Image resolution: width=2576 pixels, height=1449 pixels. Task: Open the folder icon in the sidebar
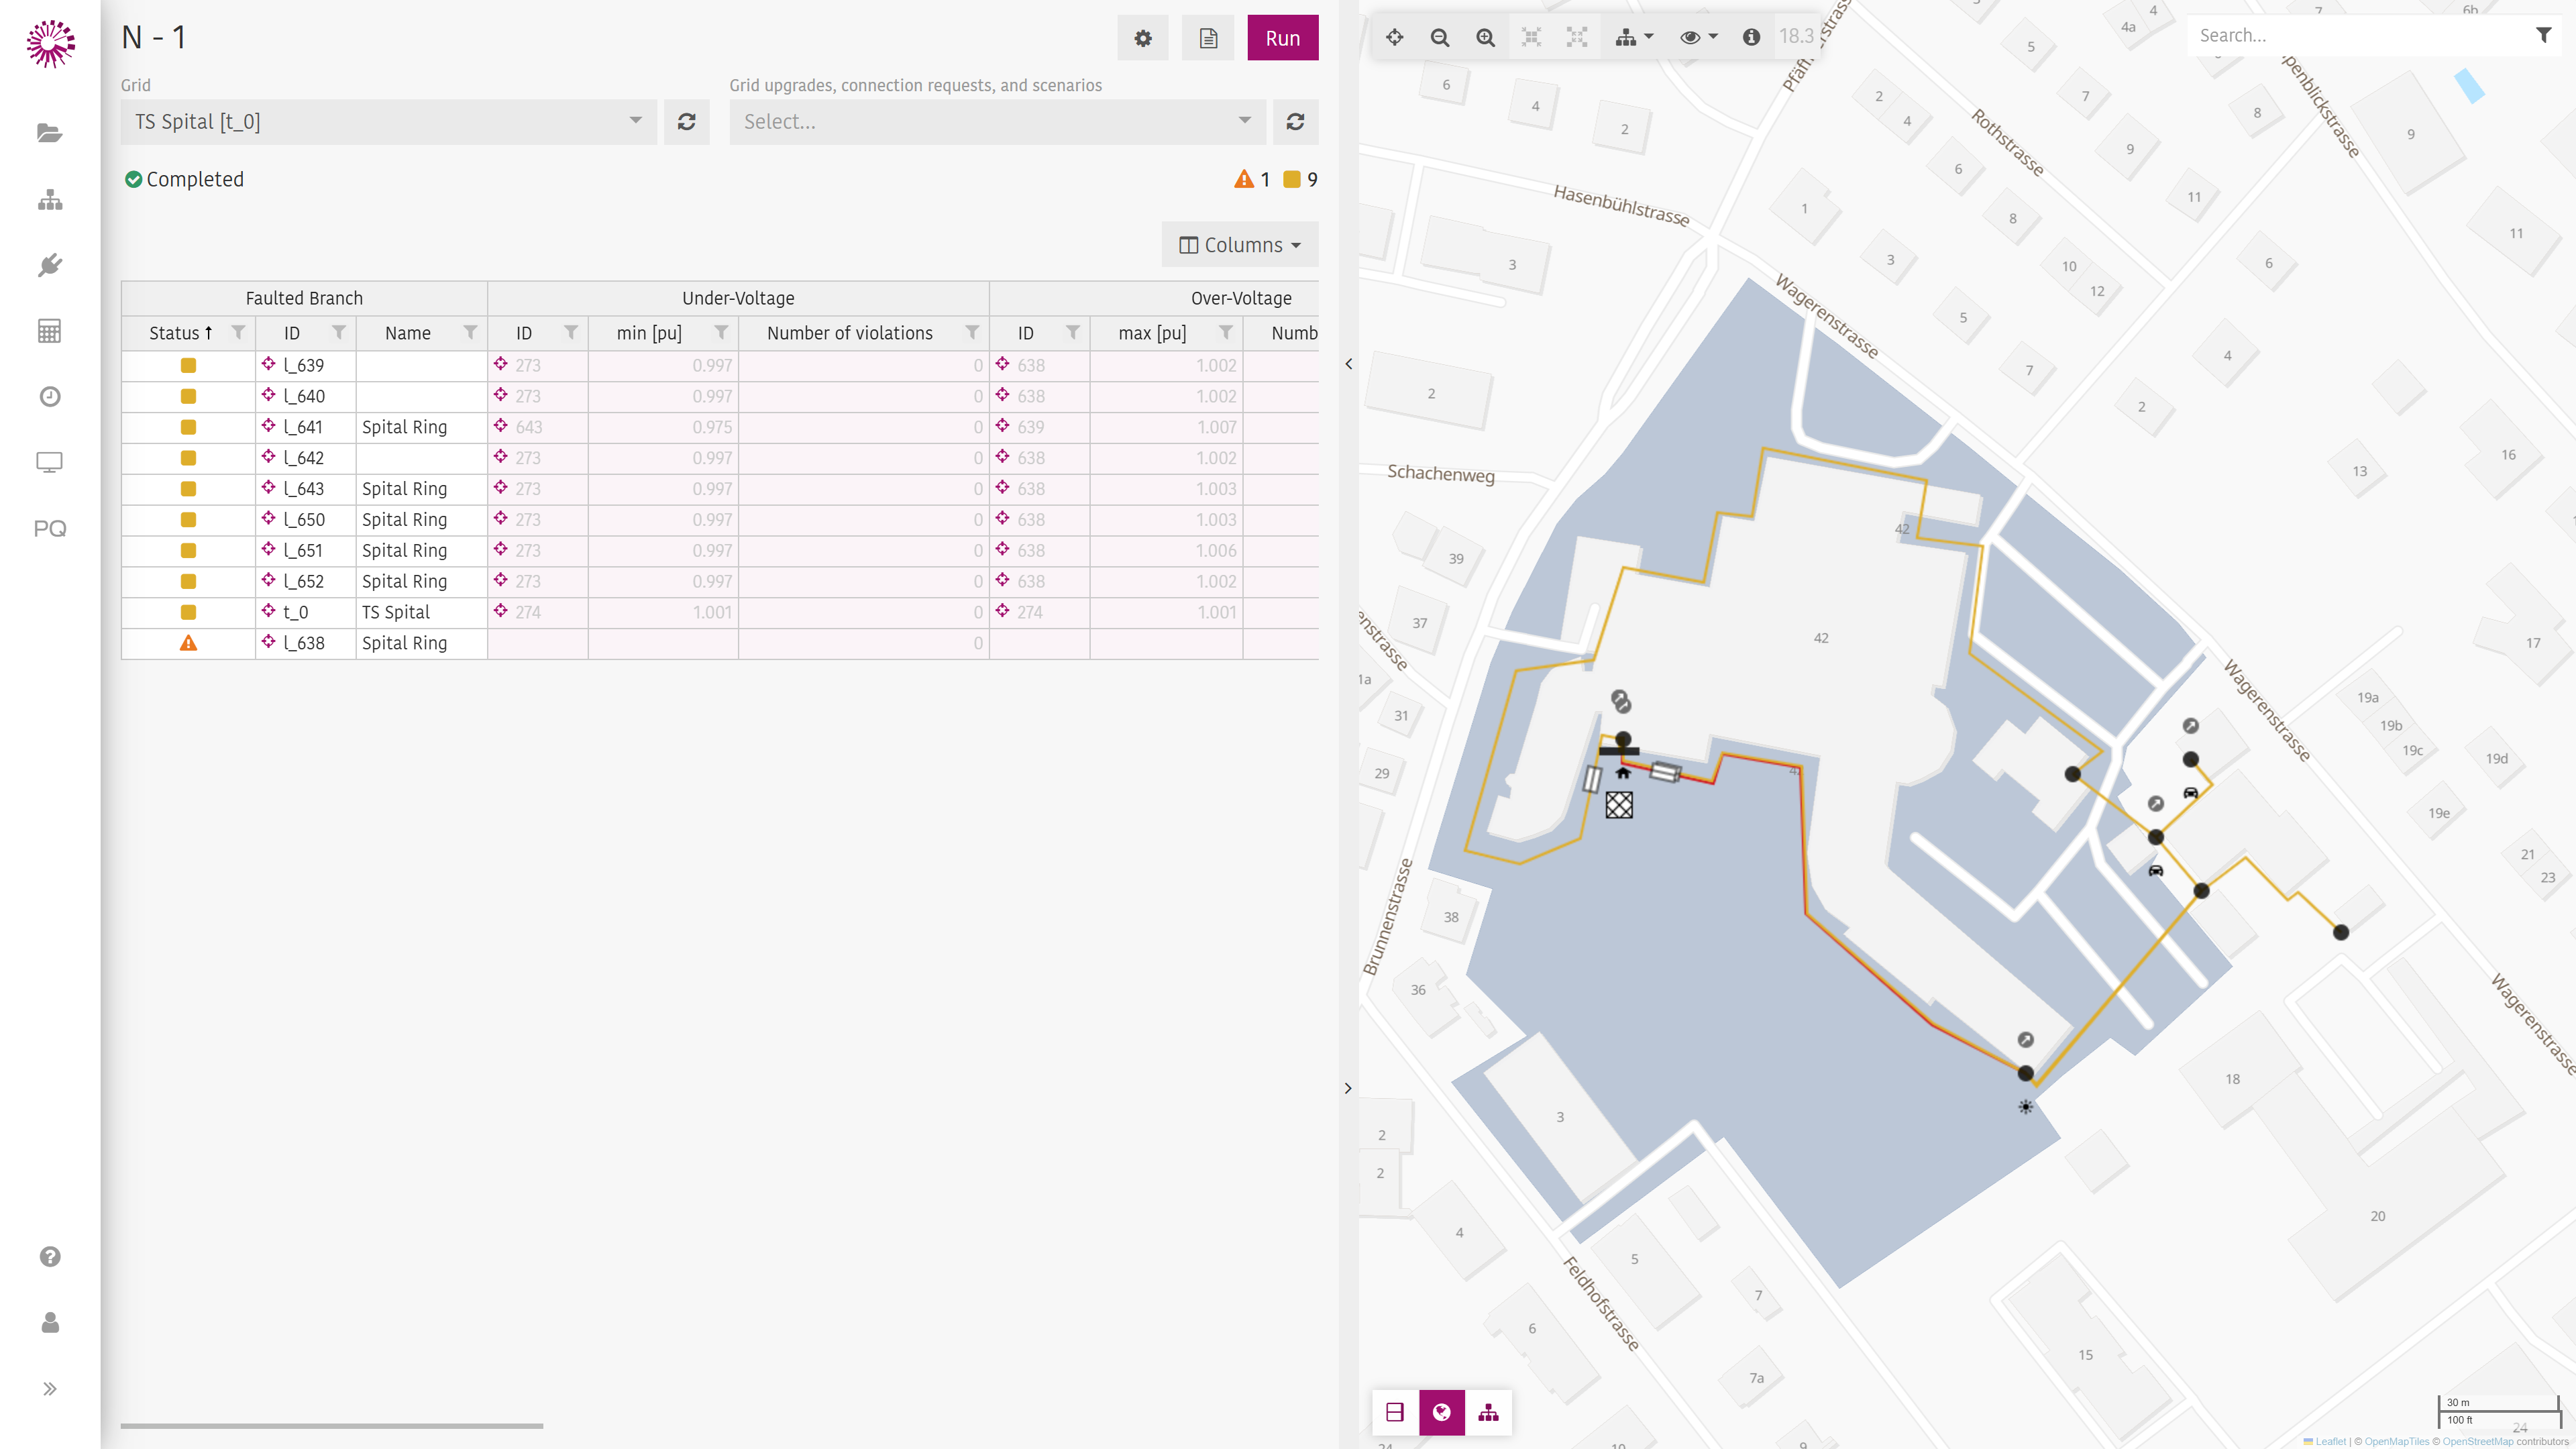tap(50, 133)
